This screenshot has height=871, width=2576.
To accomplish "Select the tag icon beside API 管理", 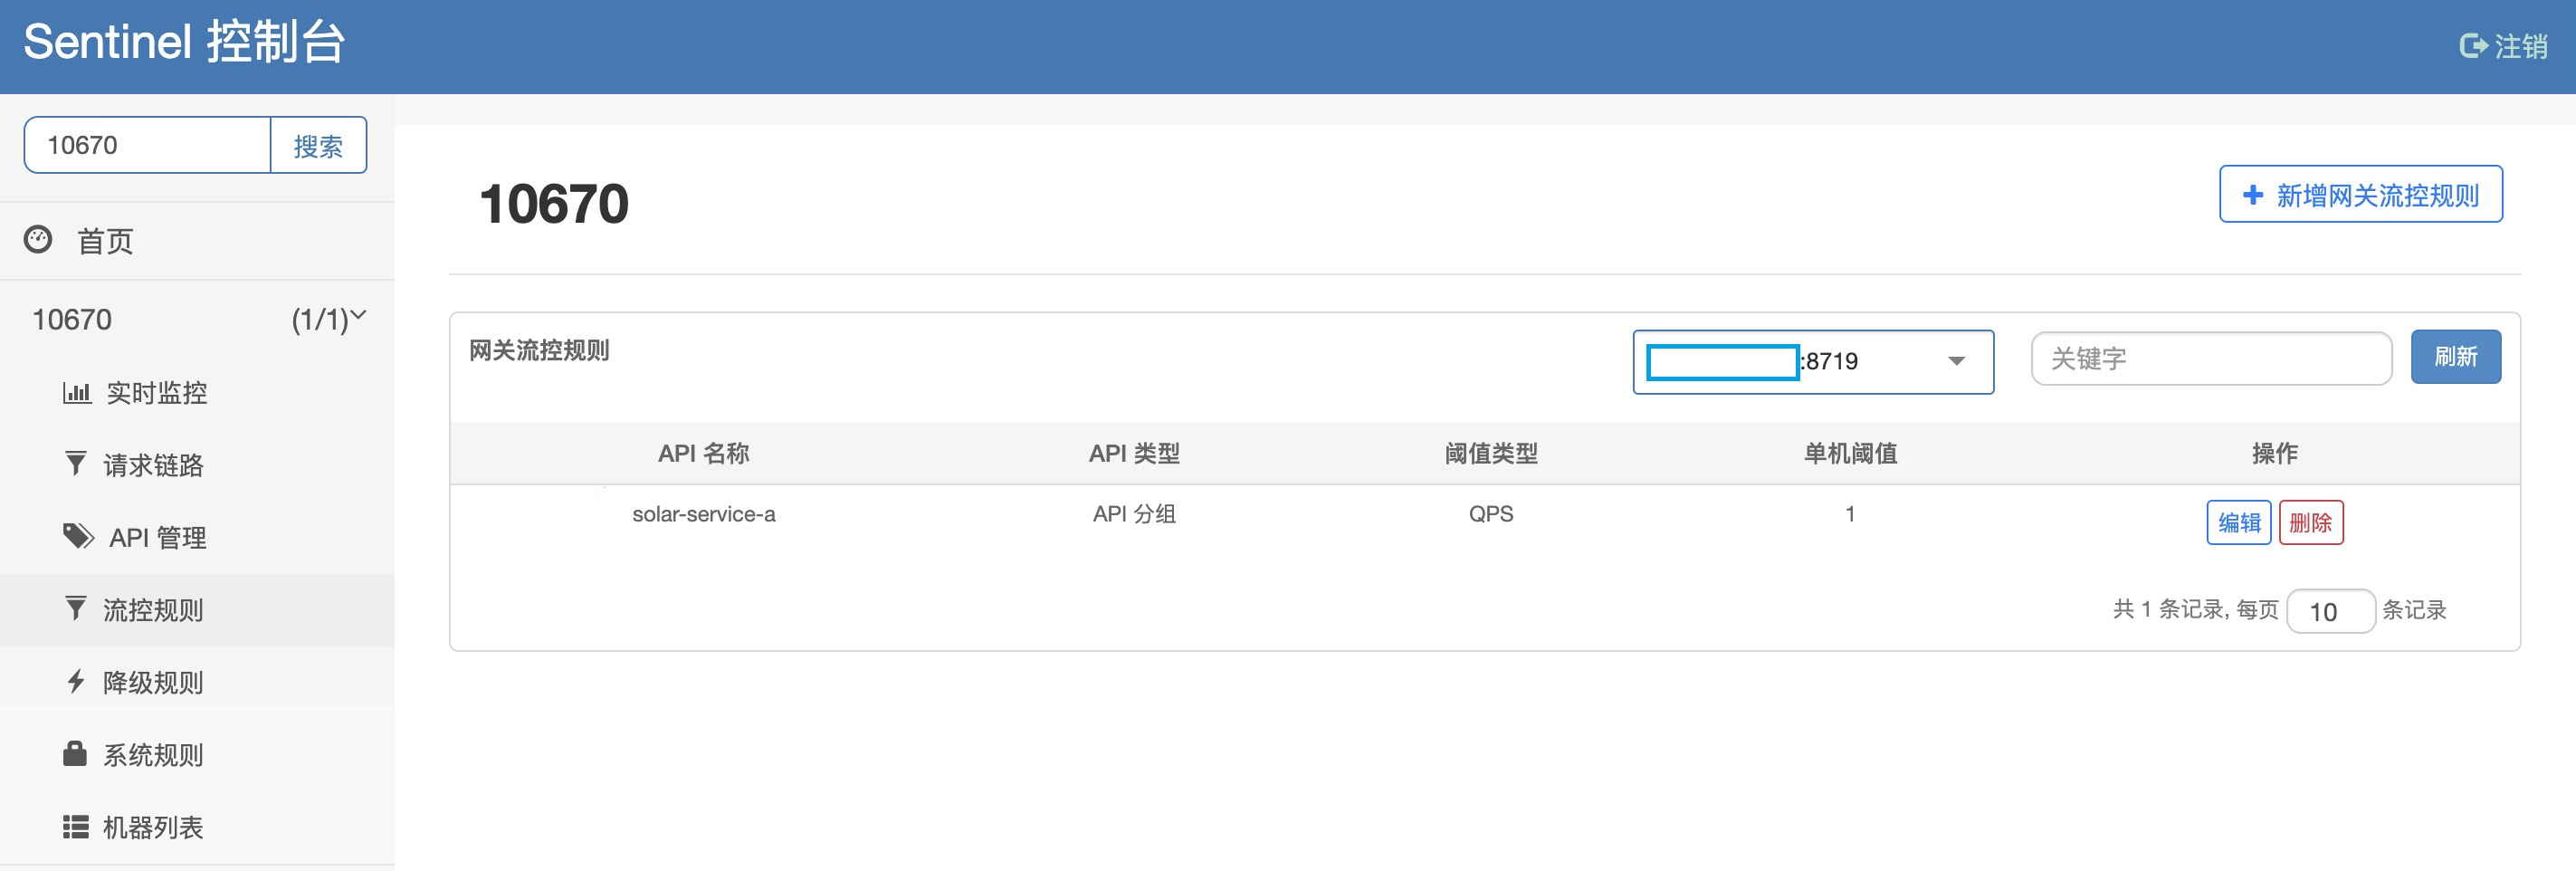I will click(x=78, y=537).
